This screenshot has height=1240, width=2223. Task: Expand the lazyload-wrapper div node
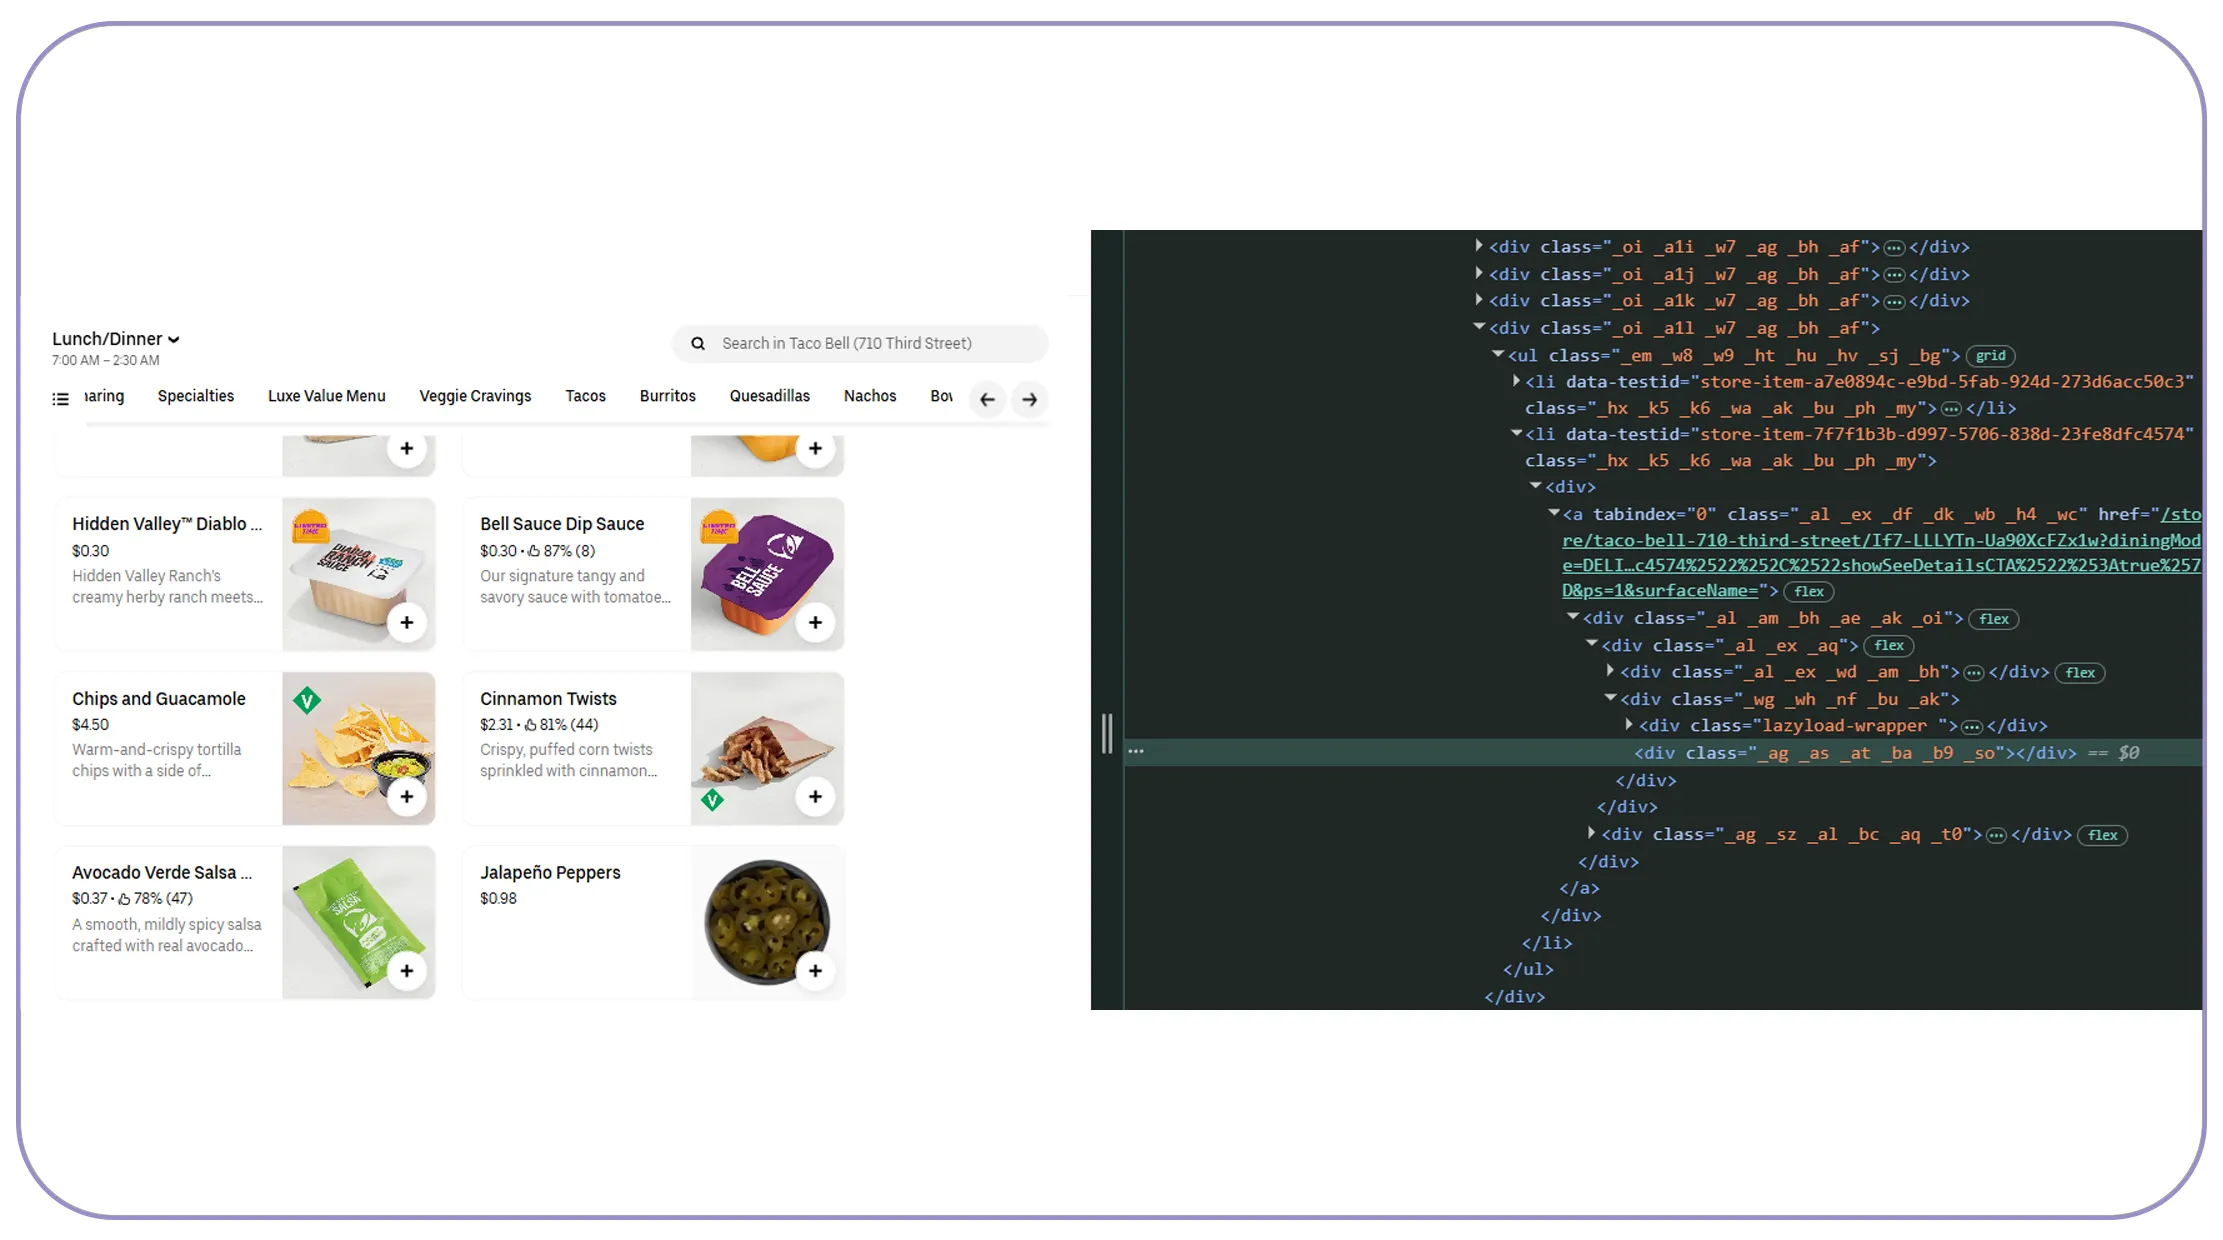[x=1629, y=724]
